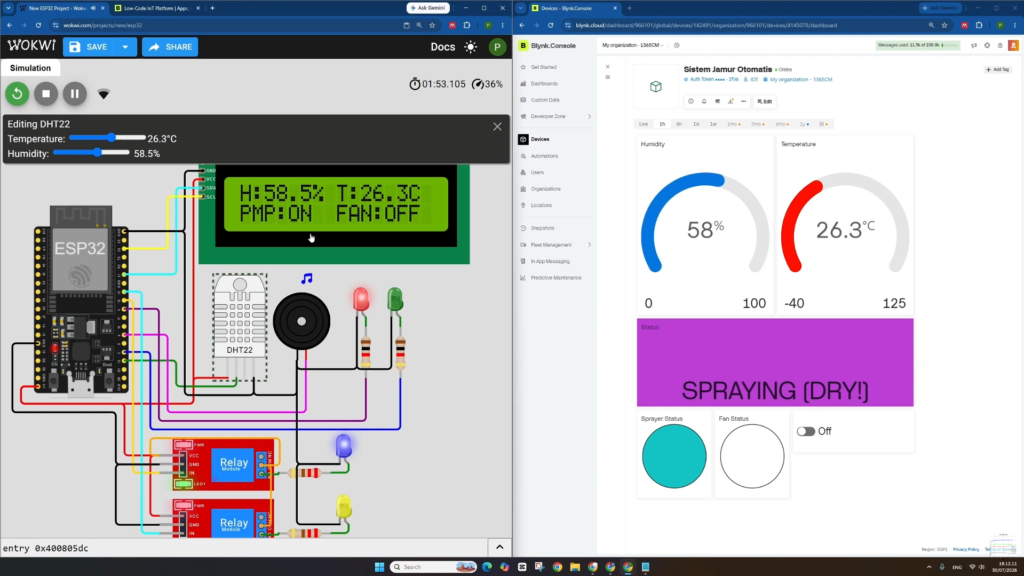Open Predictive Maintenance in Blynk sidebar
The height and width of the screenshot is (576, 1024).
point(556,278)
